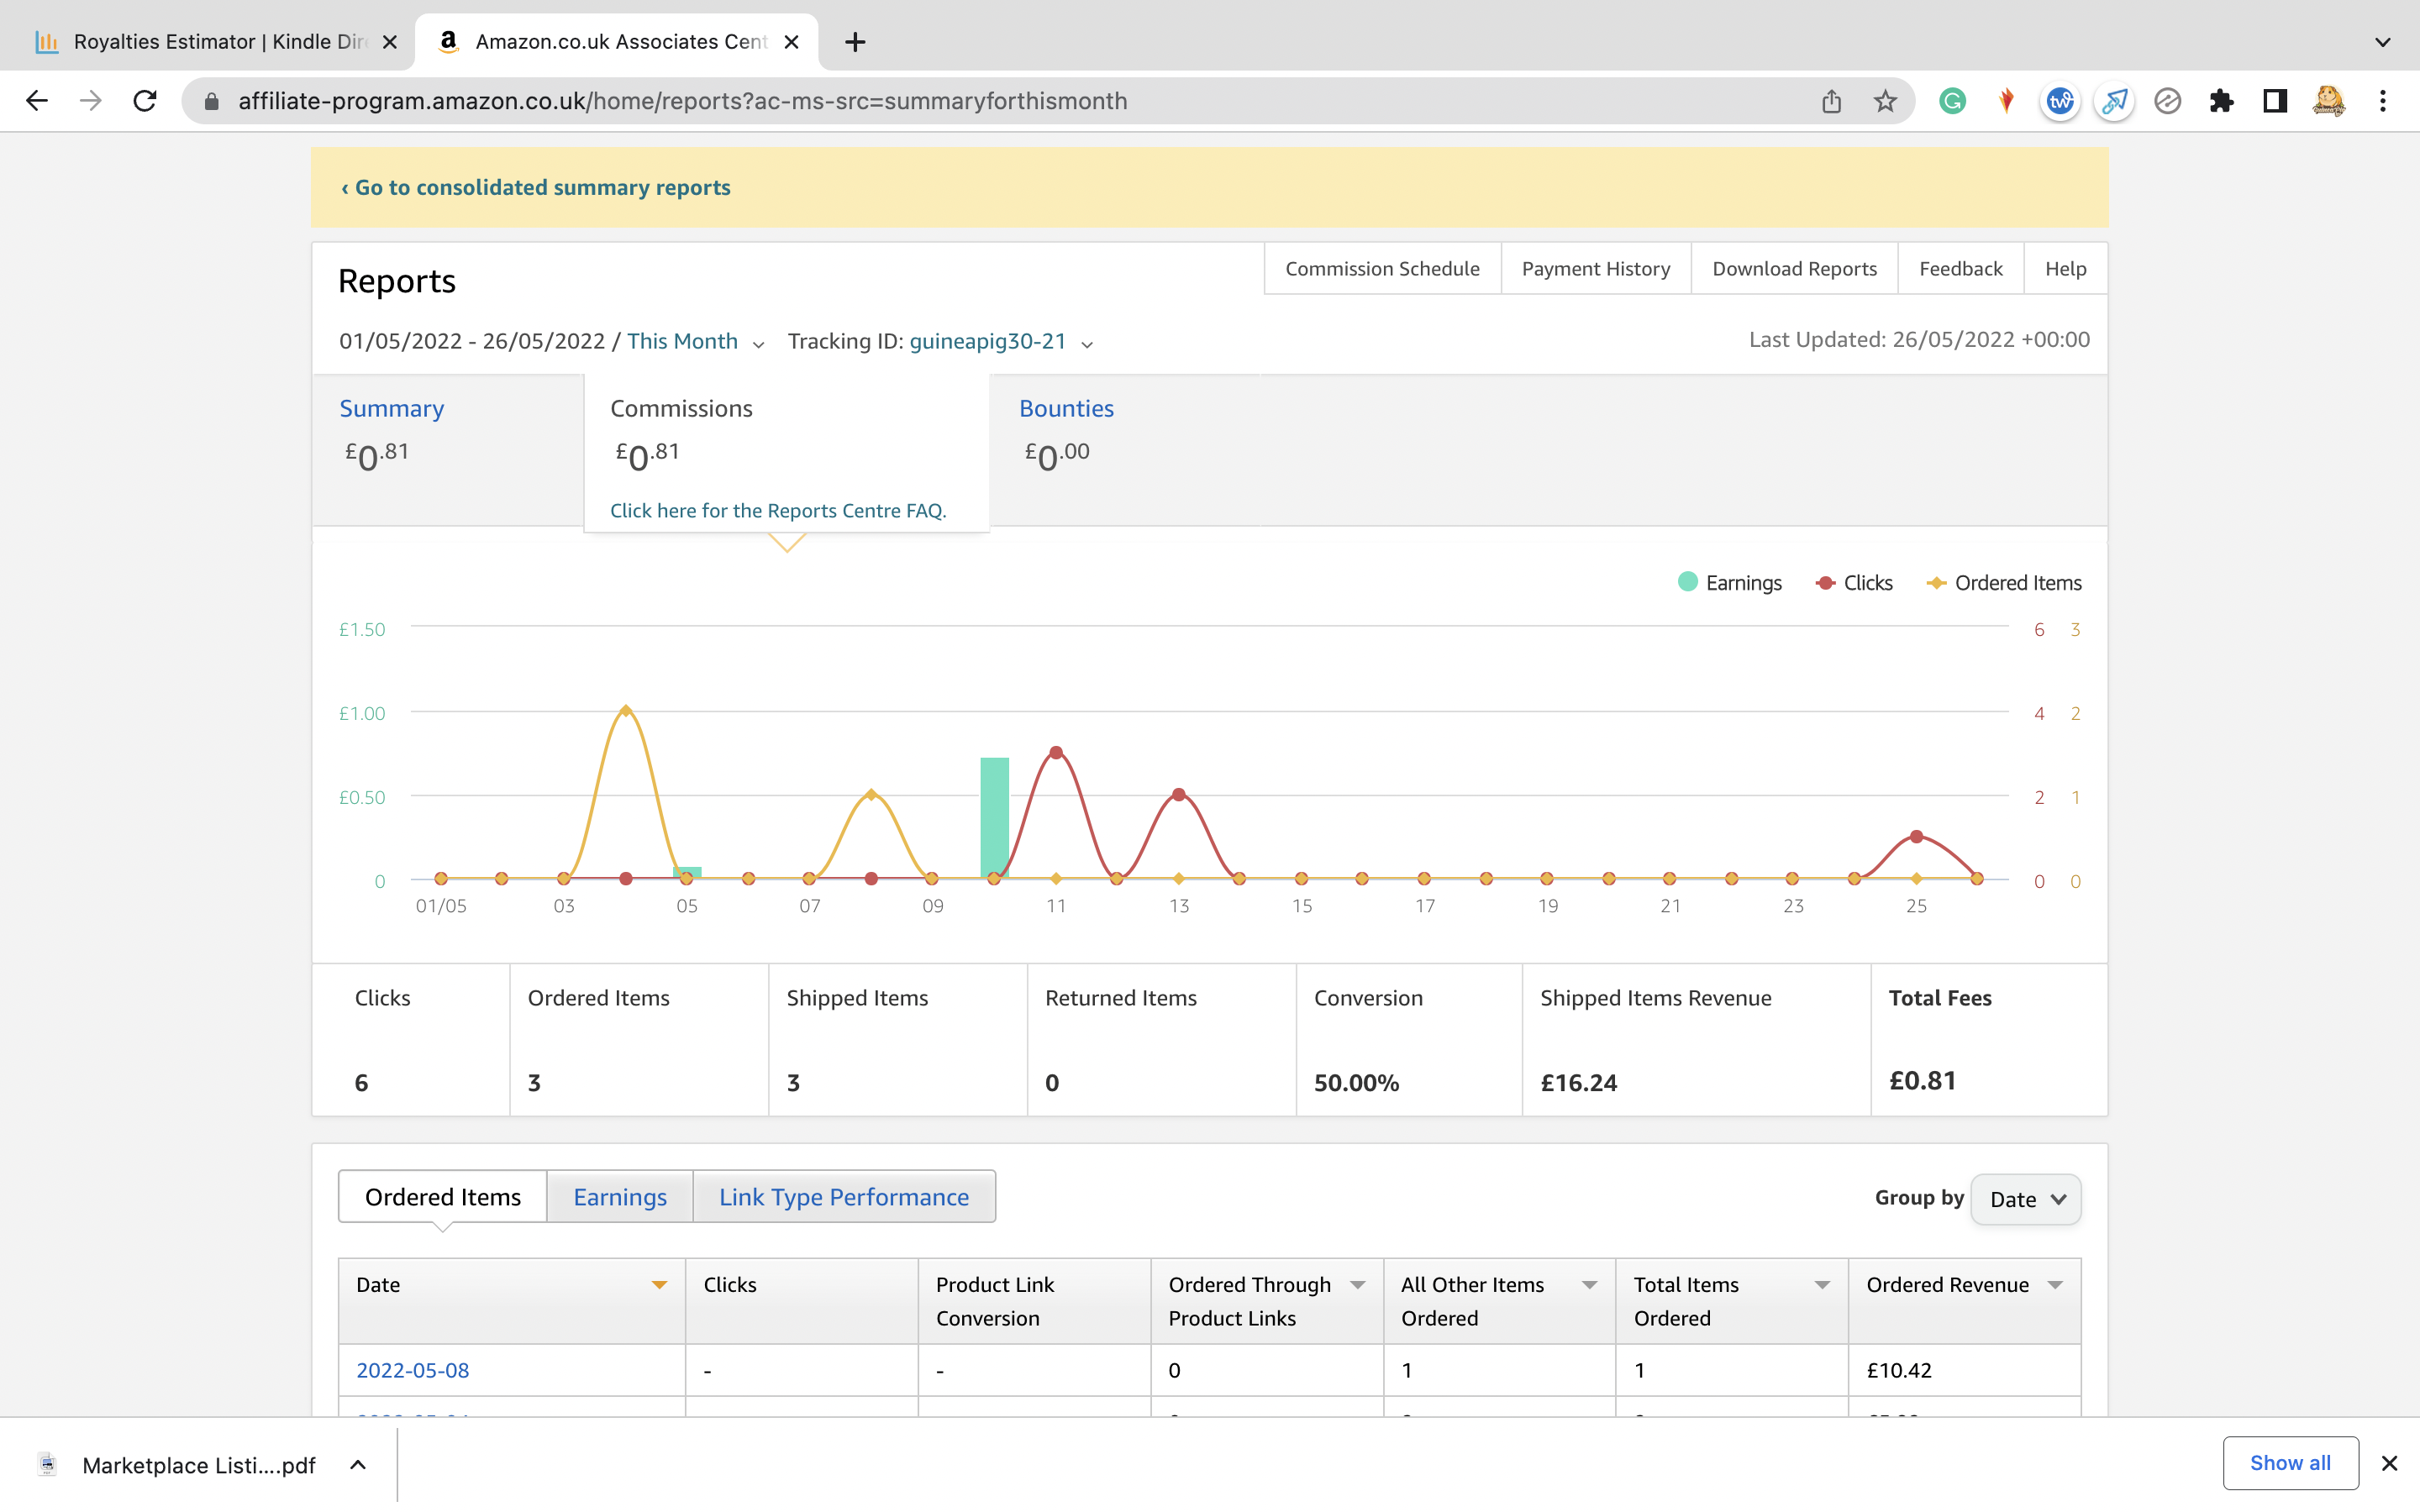Toggle the browser side panel icon
2420x1512 pixels.
[2275, 101]
